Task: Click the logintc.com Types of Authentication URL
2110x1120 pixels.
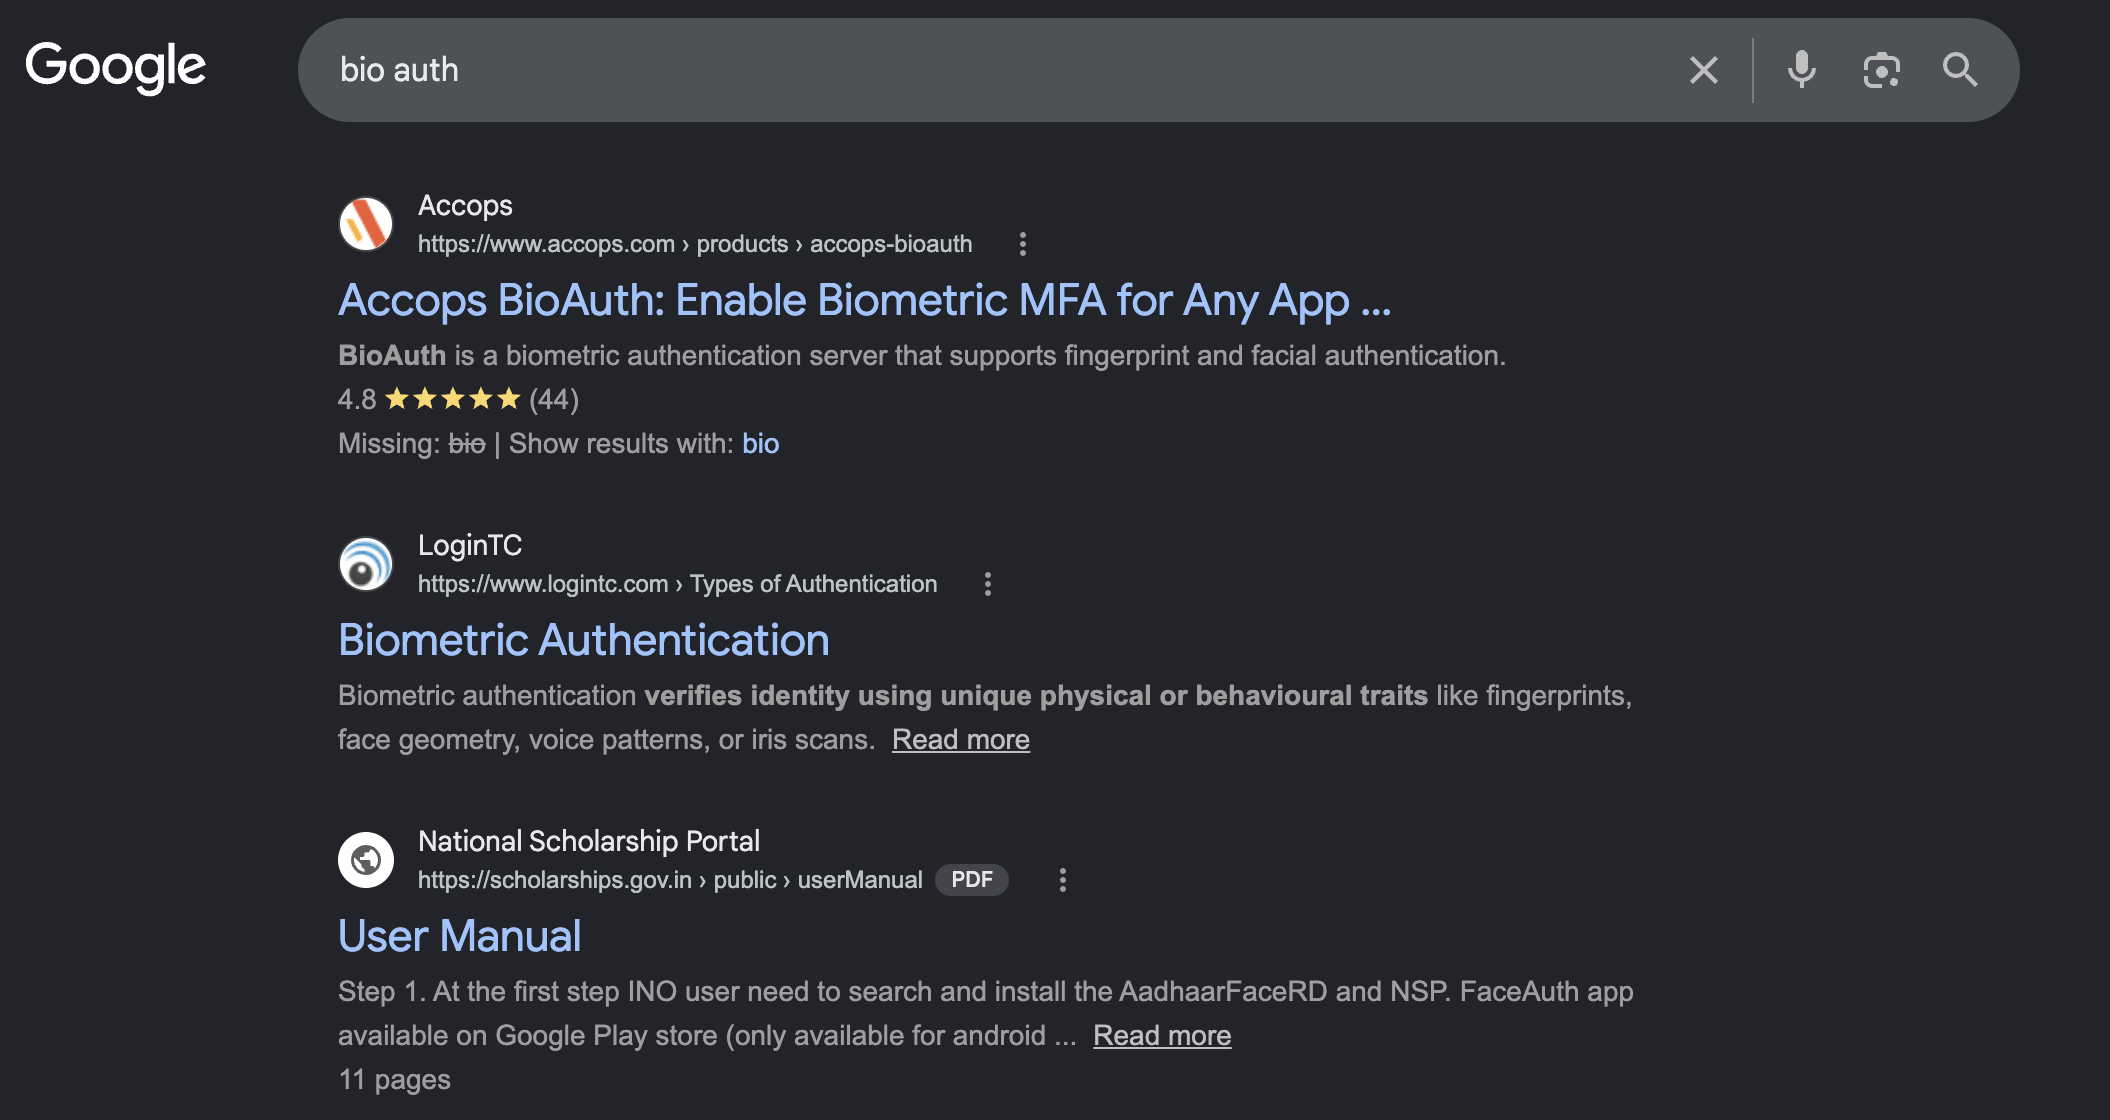Action: click(678, 584)
